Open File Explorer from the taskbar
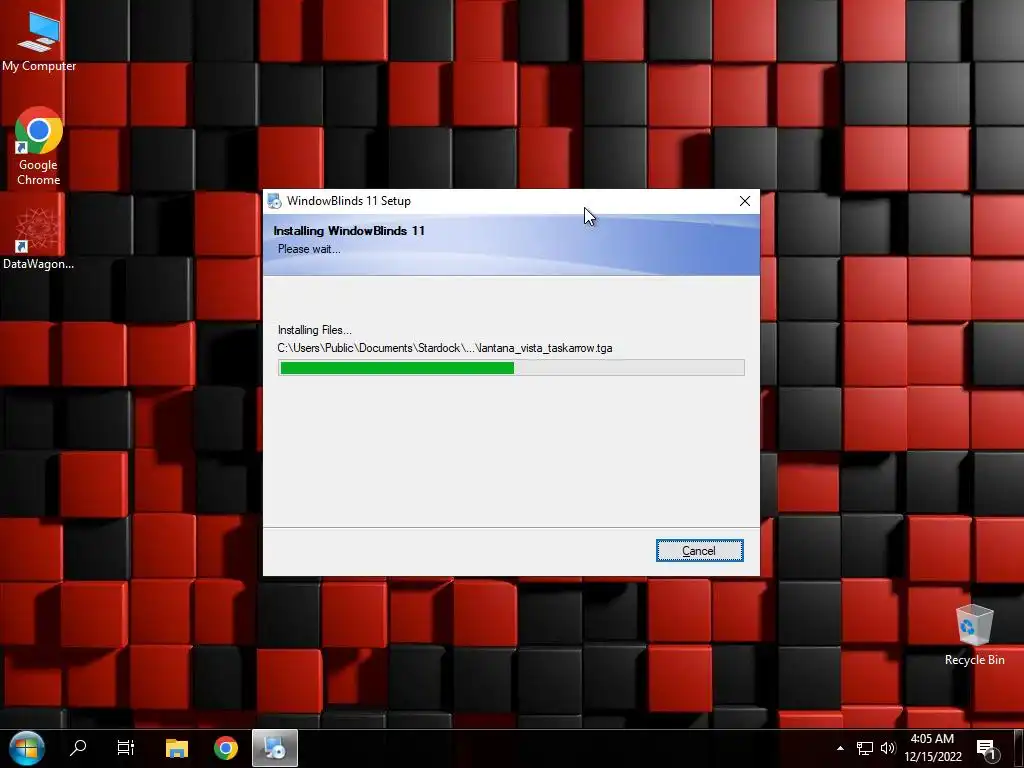 pyautogui.click(x=176, y=748)
